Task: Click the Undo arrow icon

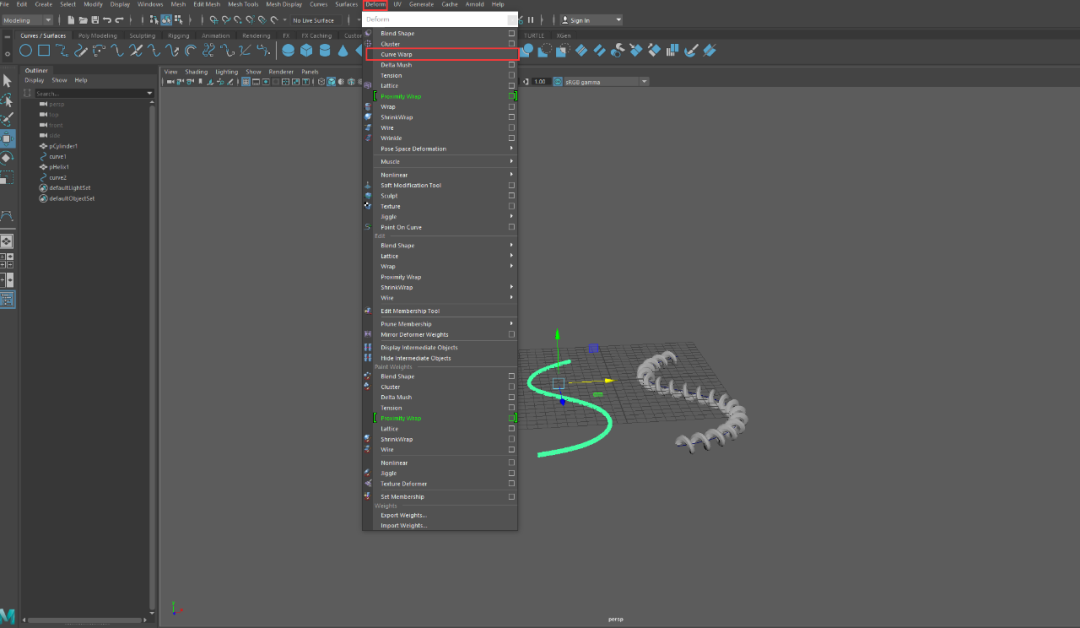Action: pyautogui.click(x=107, y=20)
